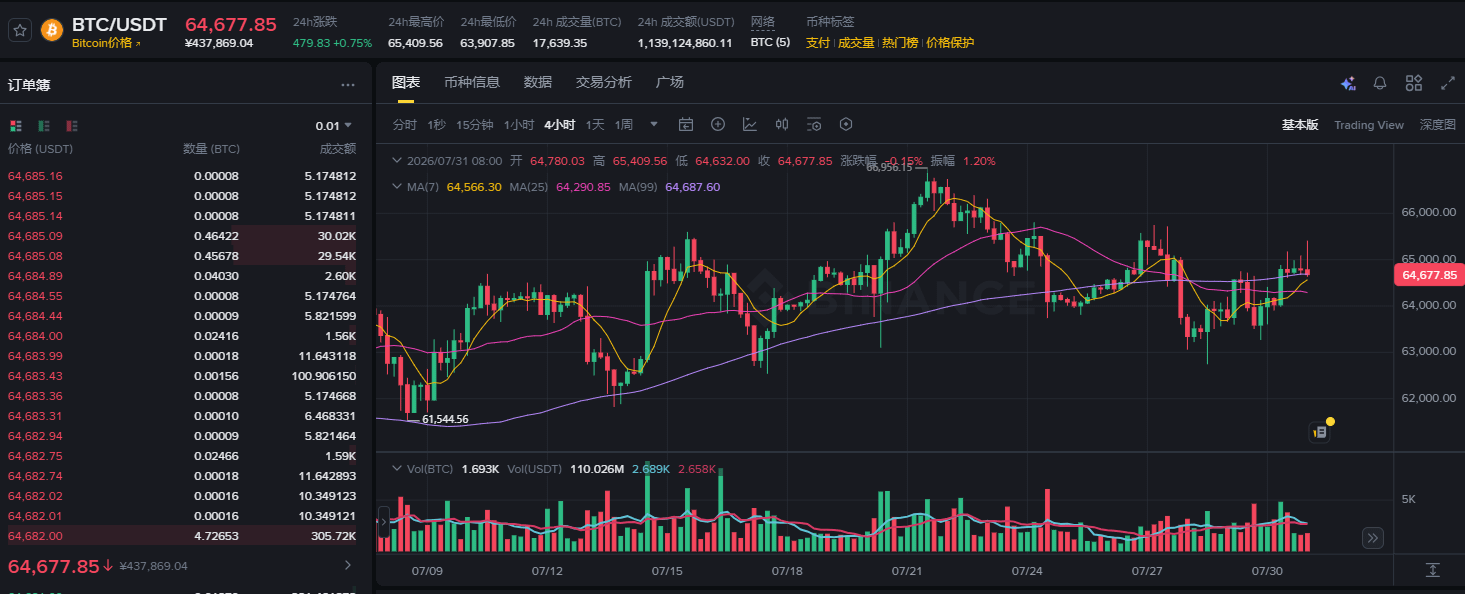Viewport: 1465px width, 594px height.
Task: Open the Bitcoin价格 link
Action: tap(107, 43)
